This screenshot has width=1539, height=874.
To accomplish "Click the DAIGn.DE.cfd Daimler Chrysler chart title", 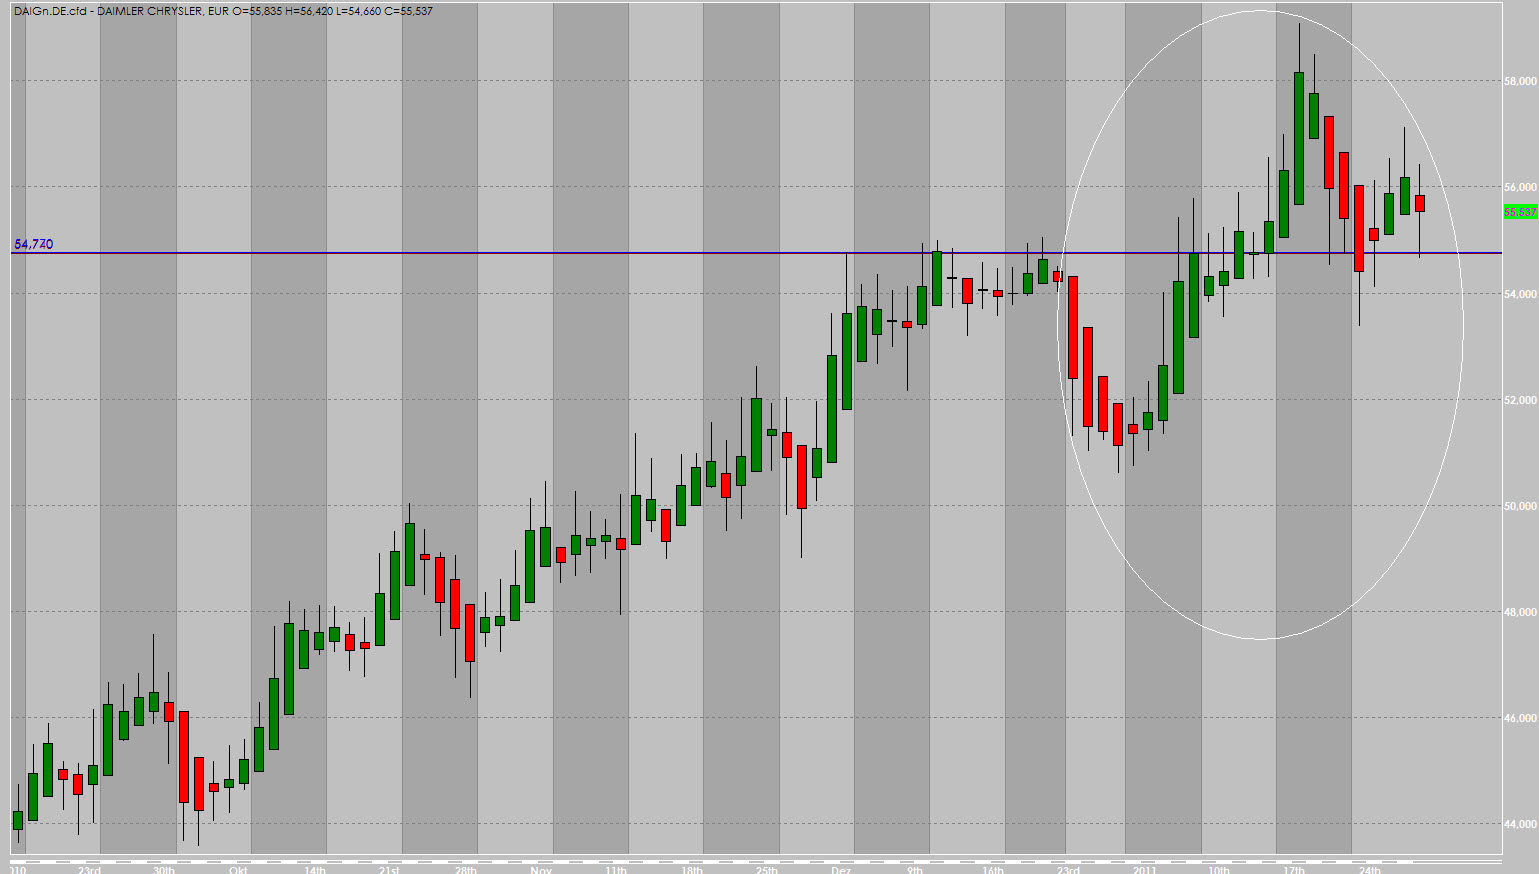I will (223, 11).
